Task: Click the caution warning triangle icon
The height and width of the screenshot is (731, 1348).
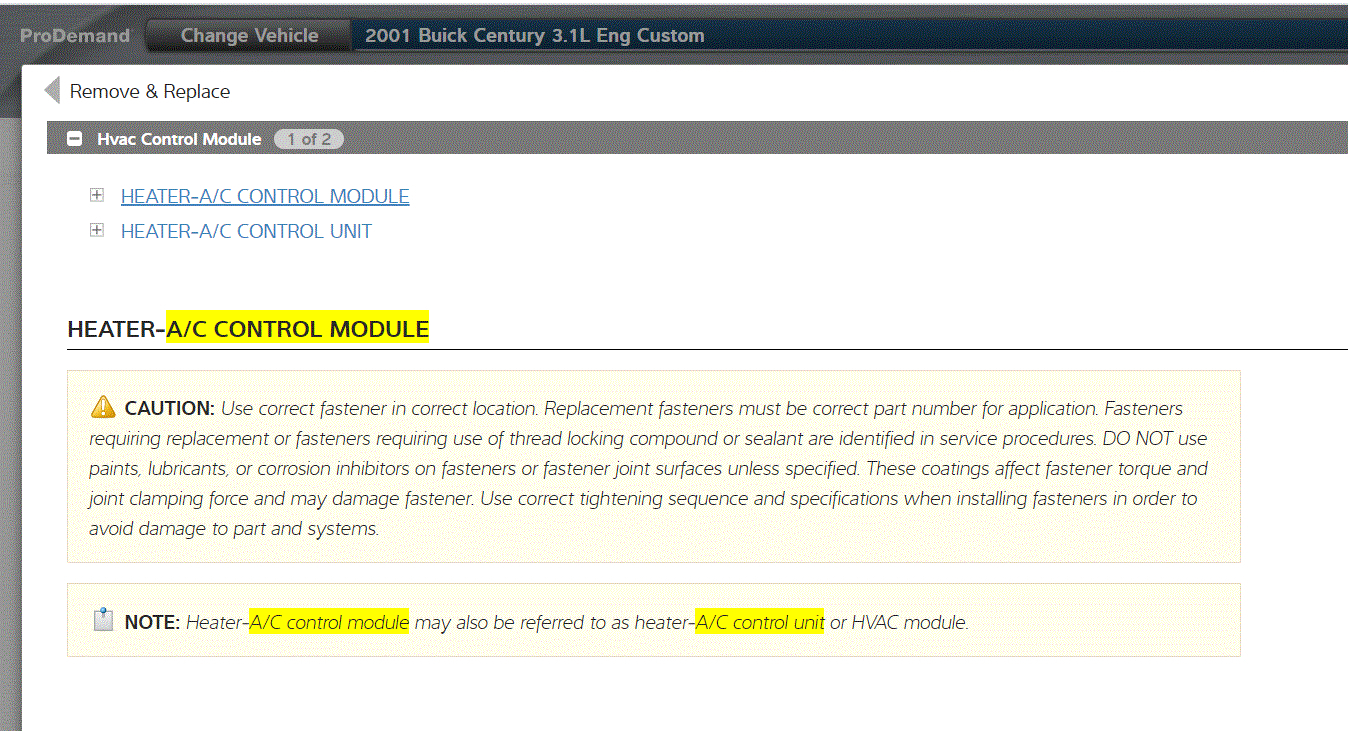Action: 103,407
